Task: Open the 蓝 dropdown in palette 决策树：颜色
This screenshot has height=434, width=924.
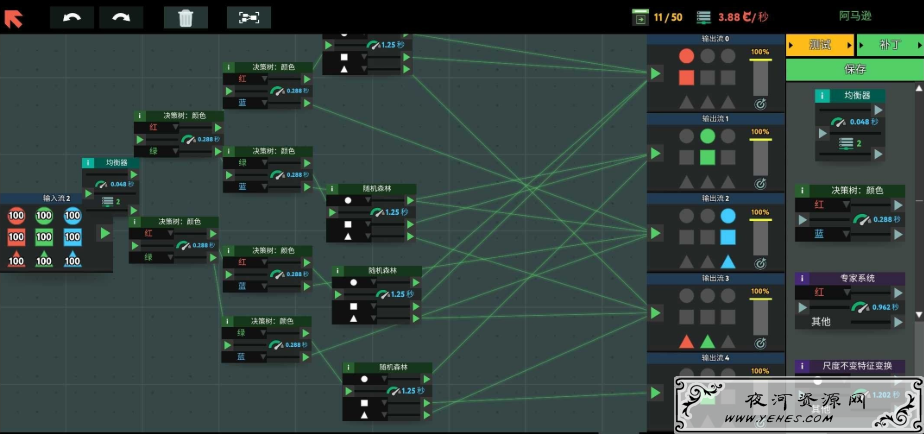Action: pos(823,234)
